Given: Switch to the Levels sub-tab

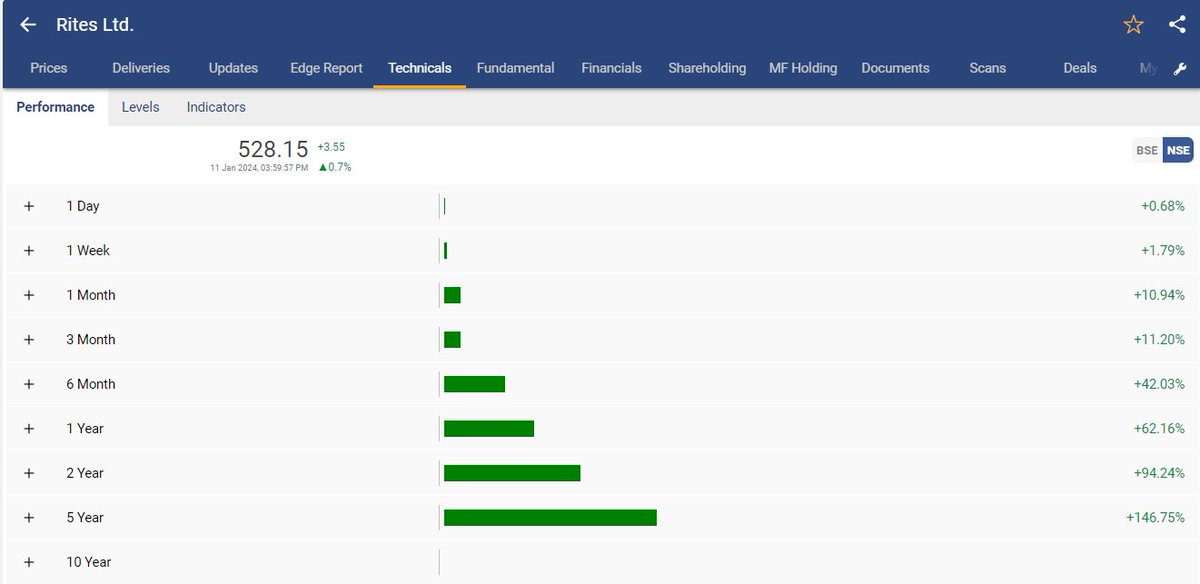Looking at the screenshot, I should click(140, 107).
